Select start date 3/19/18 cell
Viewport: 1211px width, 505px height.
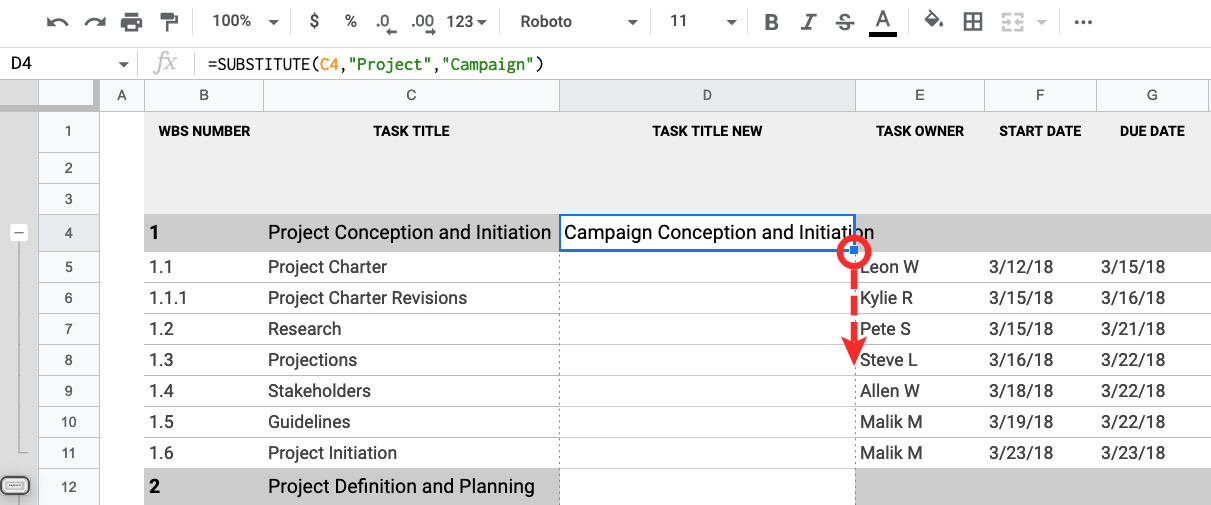tap(1040, 422)
